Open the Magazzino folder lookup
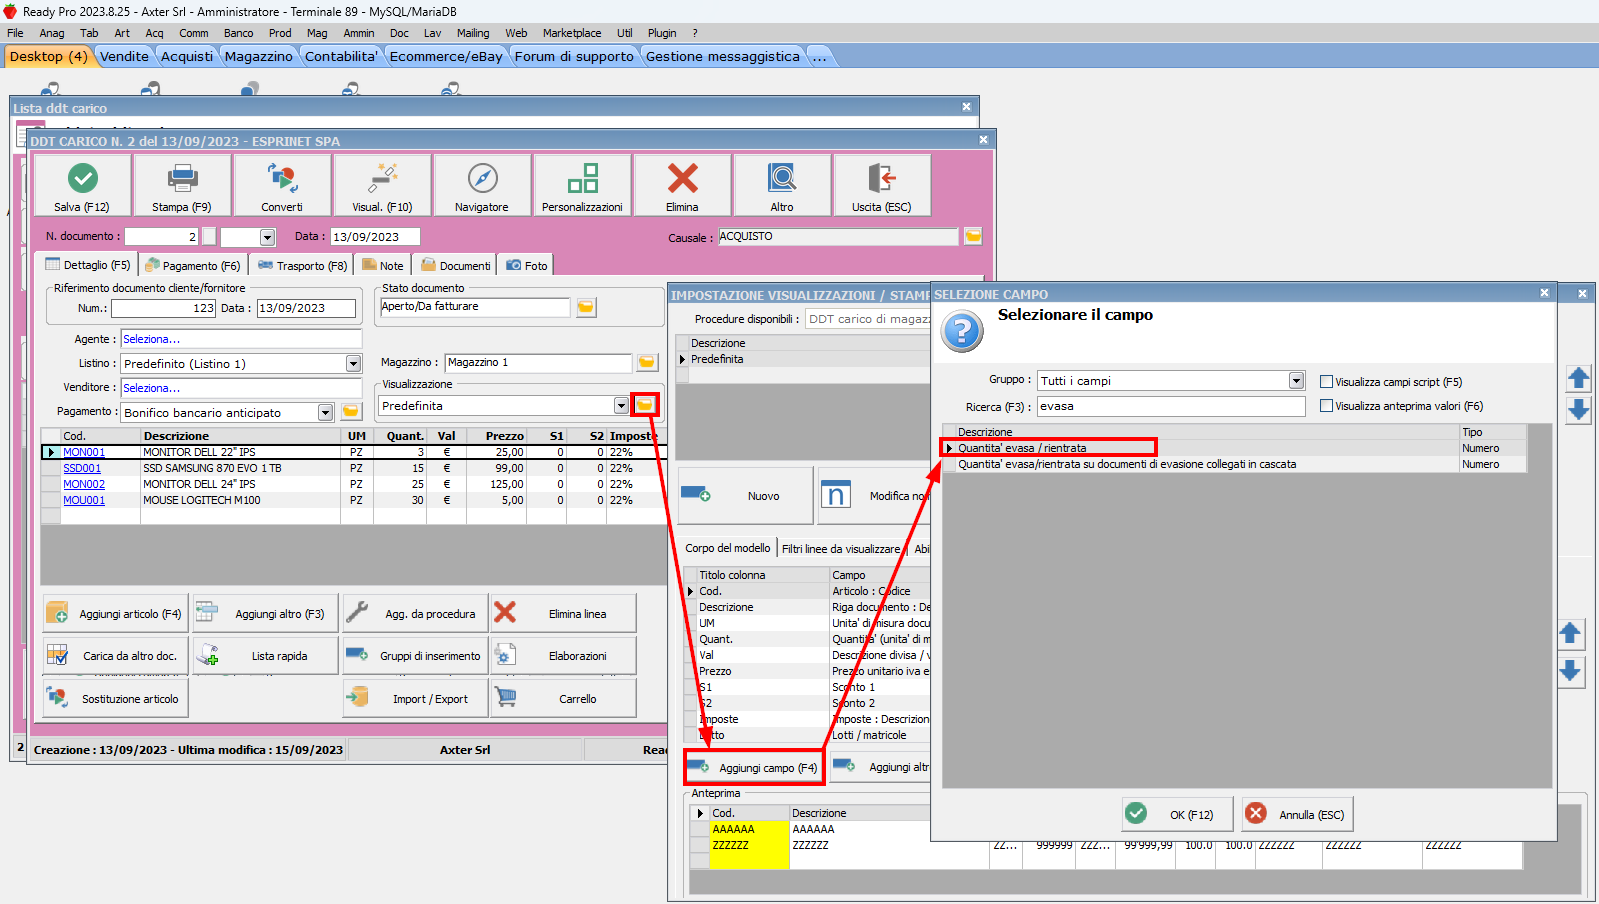The height and width of the screenshot is (904, 1599). [x=647, y=362]
